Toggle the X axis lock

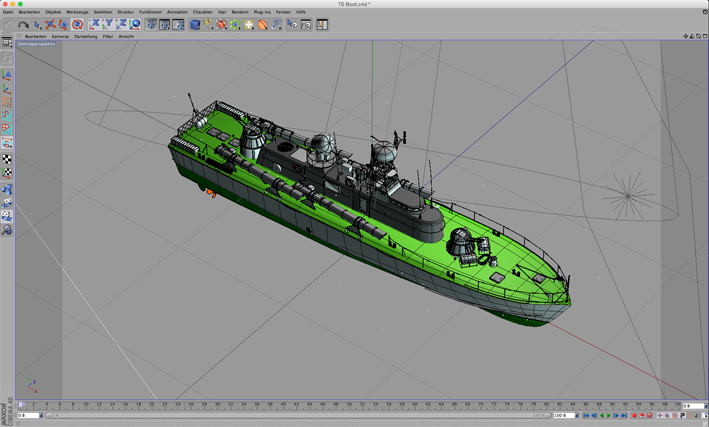[x=95, y=24]
